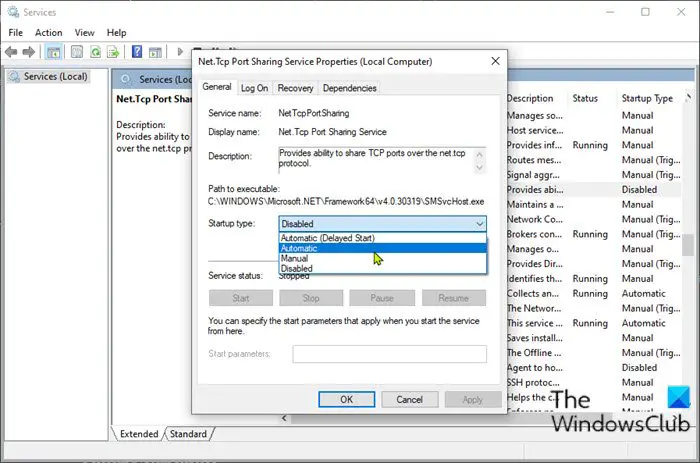Open the View menu
This screenshot has height=463, width=700.
(x=84, y=33)
